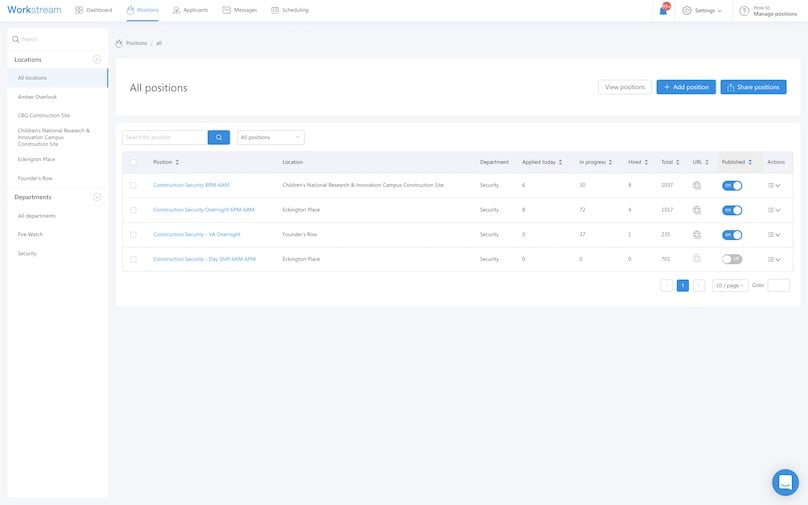
Task: Open the All positions filter dropdown
Action: coord(270,137)
